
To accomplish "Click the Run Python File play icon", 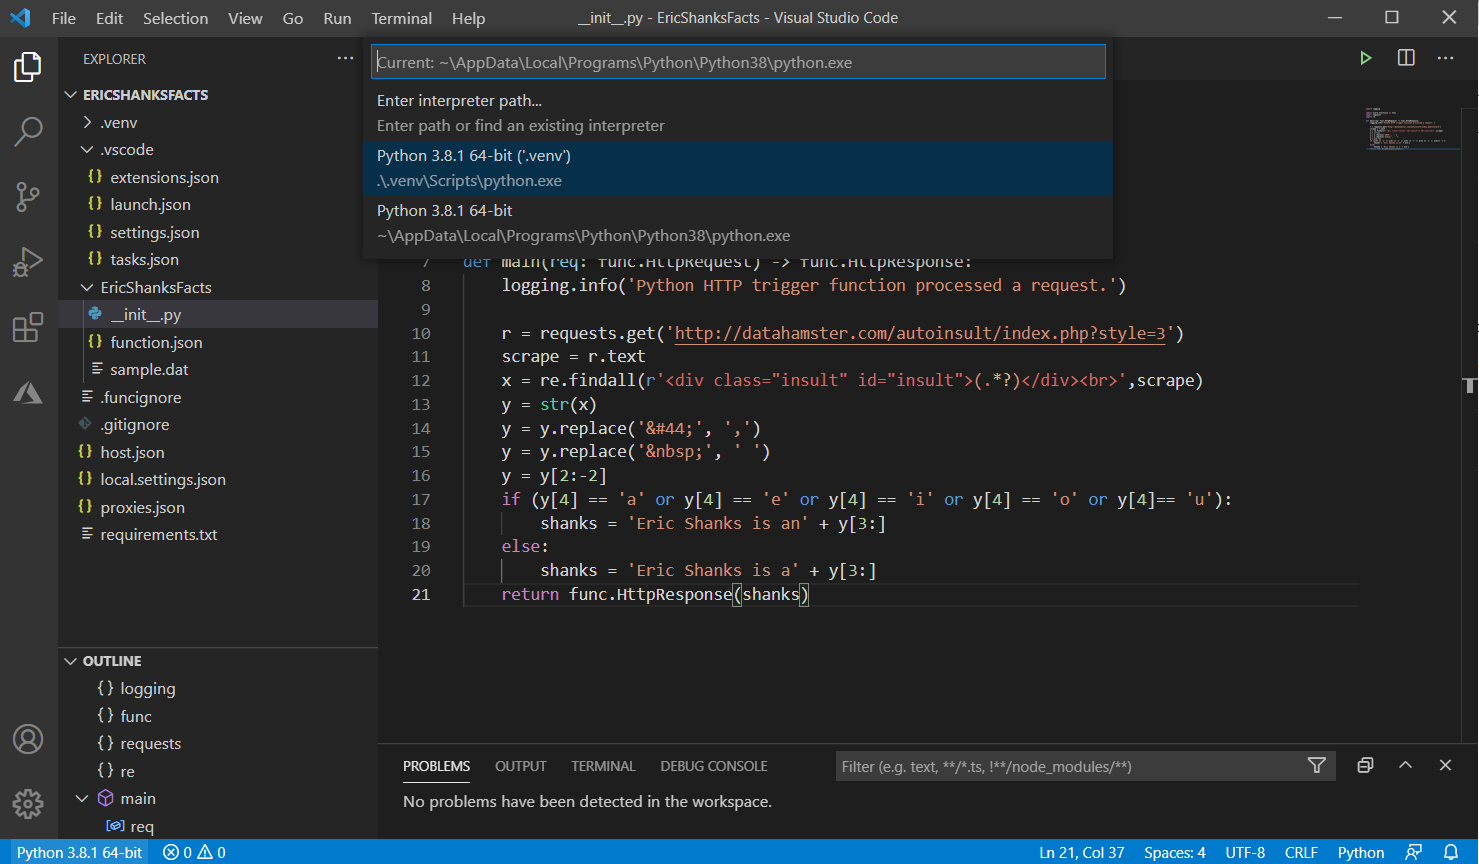I will coord(1365,58).
